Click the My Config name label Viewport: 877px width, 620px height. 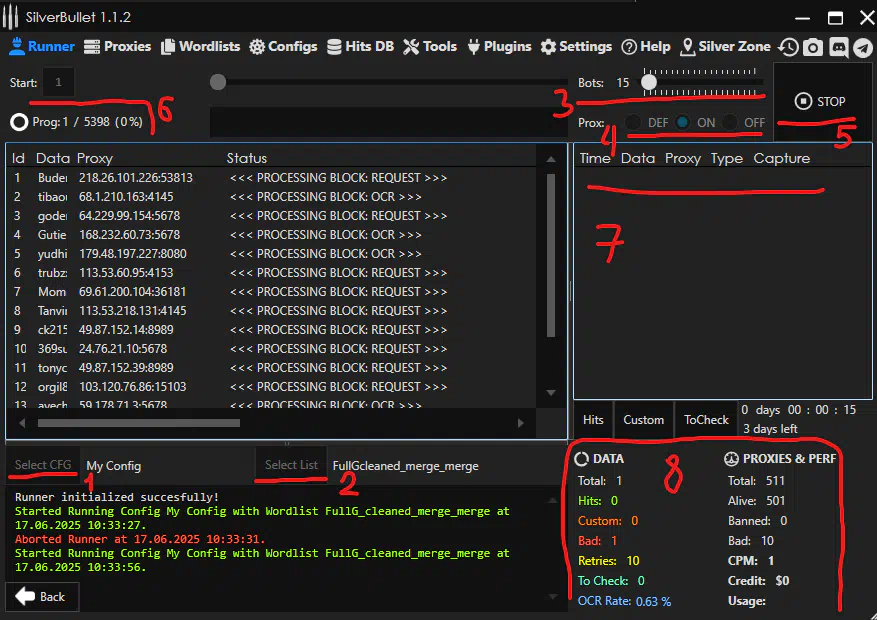tap(114, 466)
